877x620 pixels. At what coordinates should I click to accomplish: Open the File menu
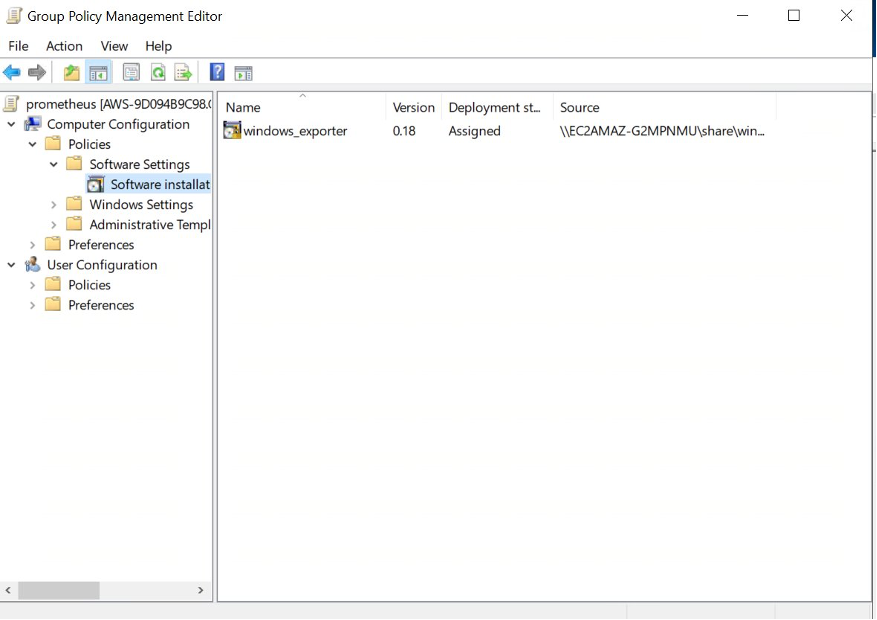pyautogui.click(x=18, y=46)
